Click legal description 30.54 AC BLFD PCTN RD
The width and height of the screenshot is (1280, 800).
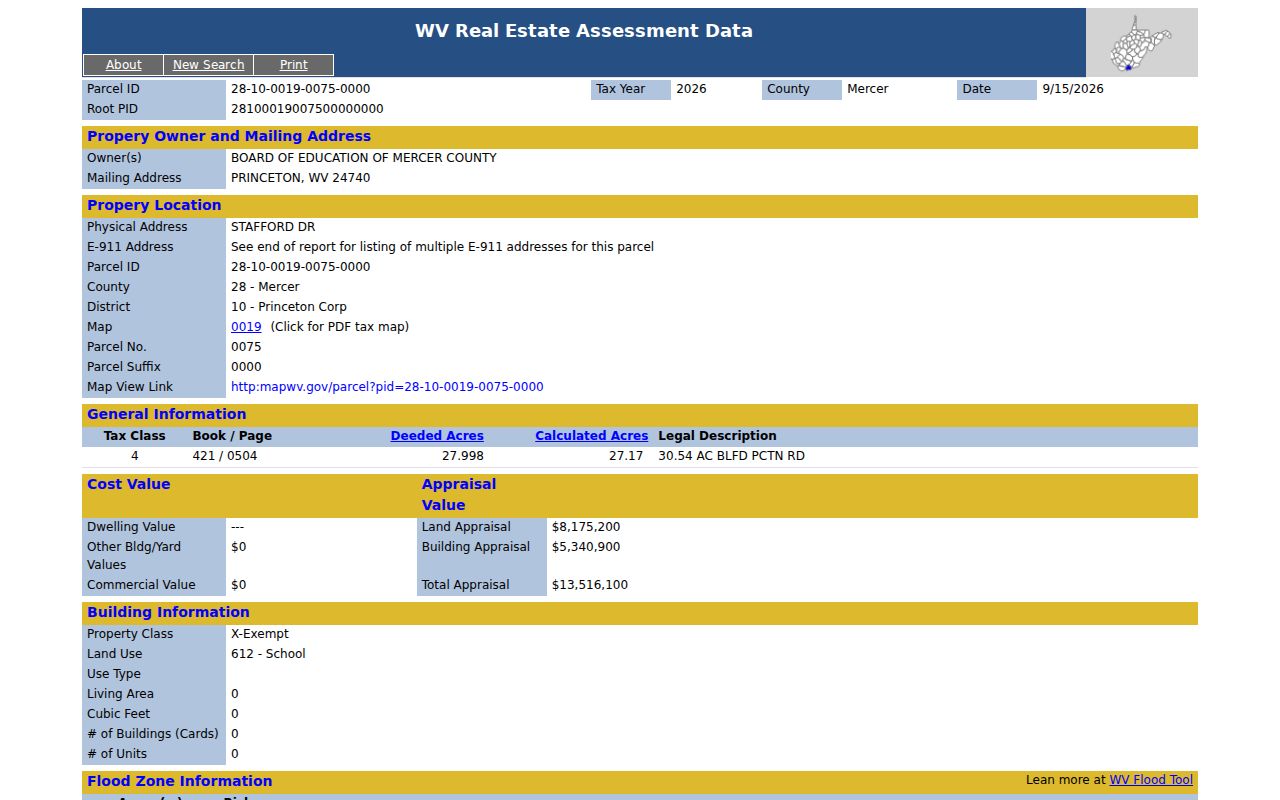(731, 456)
